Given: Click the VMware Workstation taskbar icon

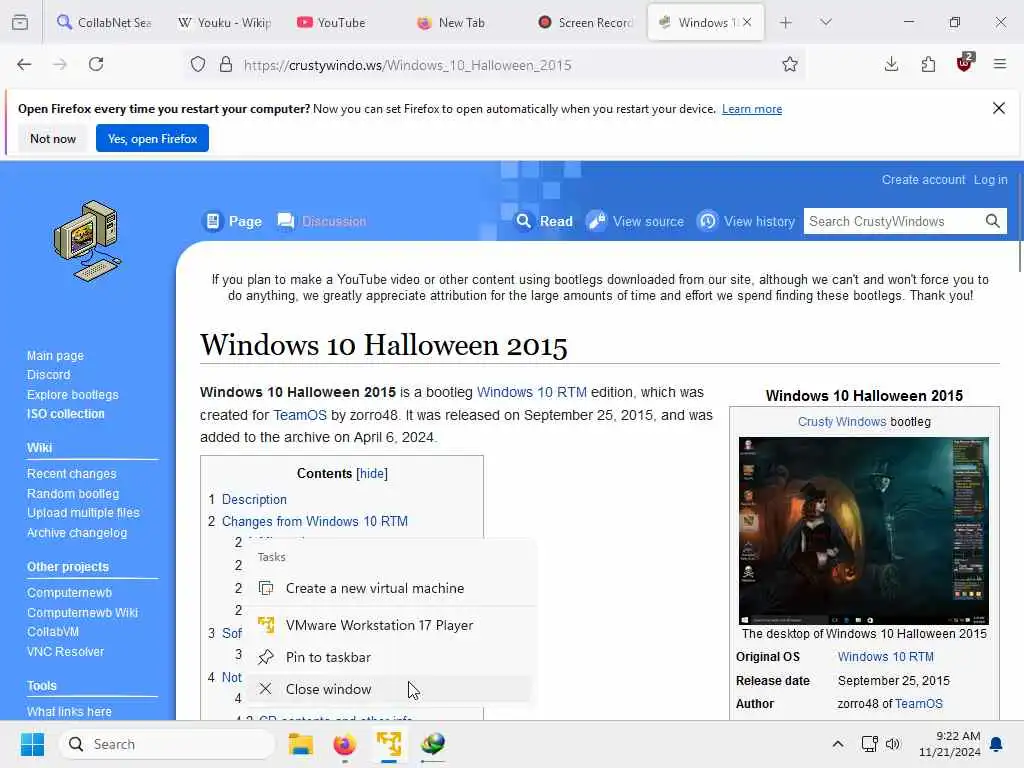Looking at the screenshot, I should [x=389, y=744].
